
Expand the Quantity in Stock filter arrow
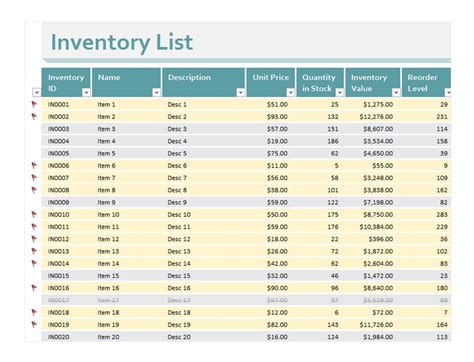[x=339, y=92]
